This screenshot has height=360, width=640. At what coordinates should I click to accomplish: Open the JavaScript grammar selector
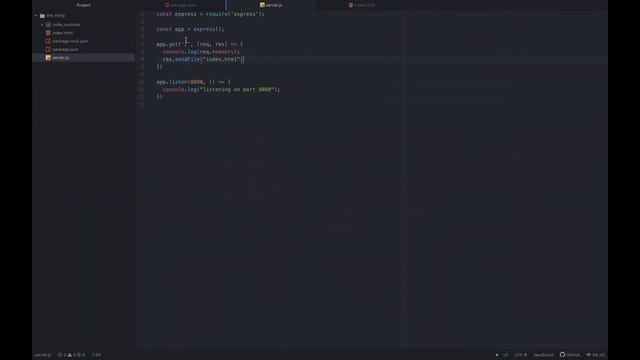point(543,355)
